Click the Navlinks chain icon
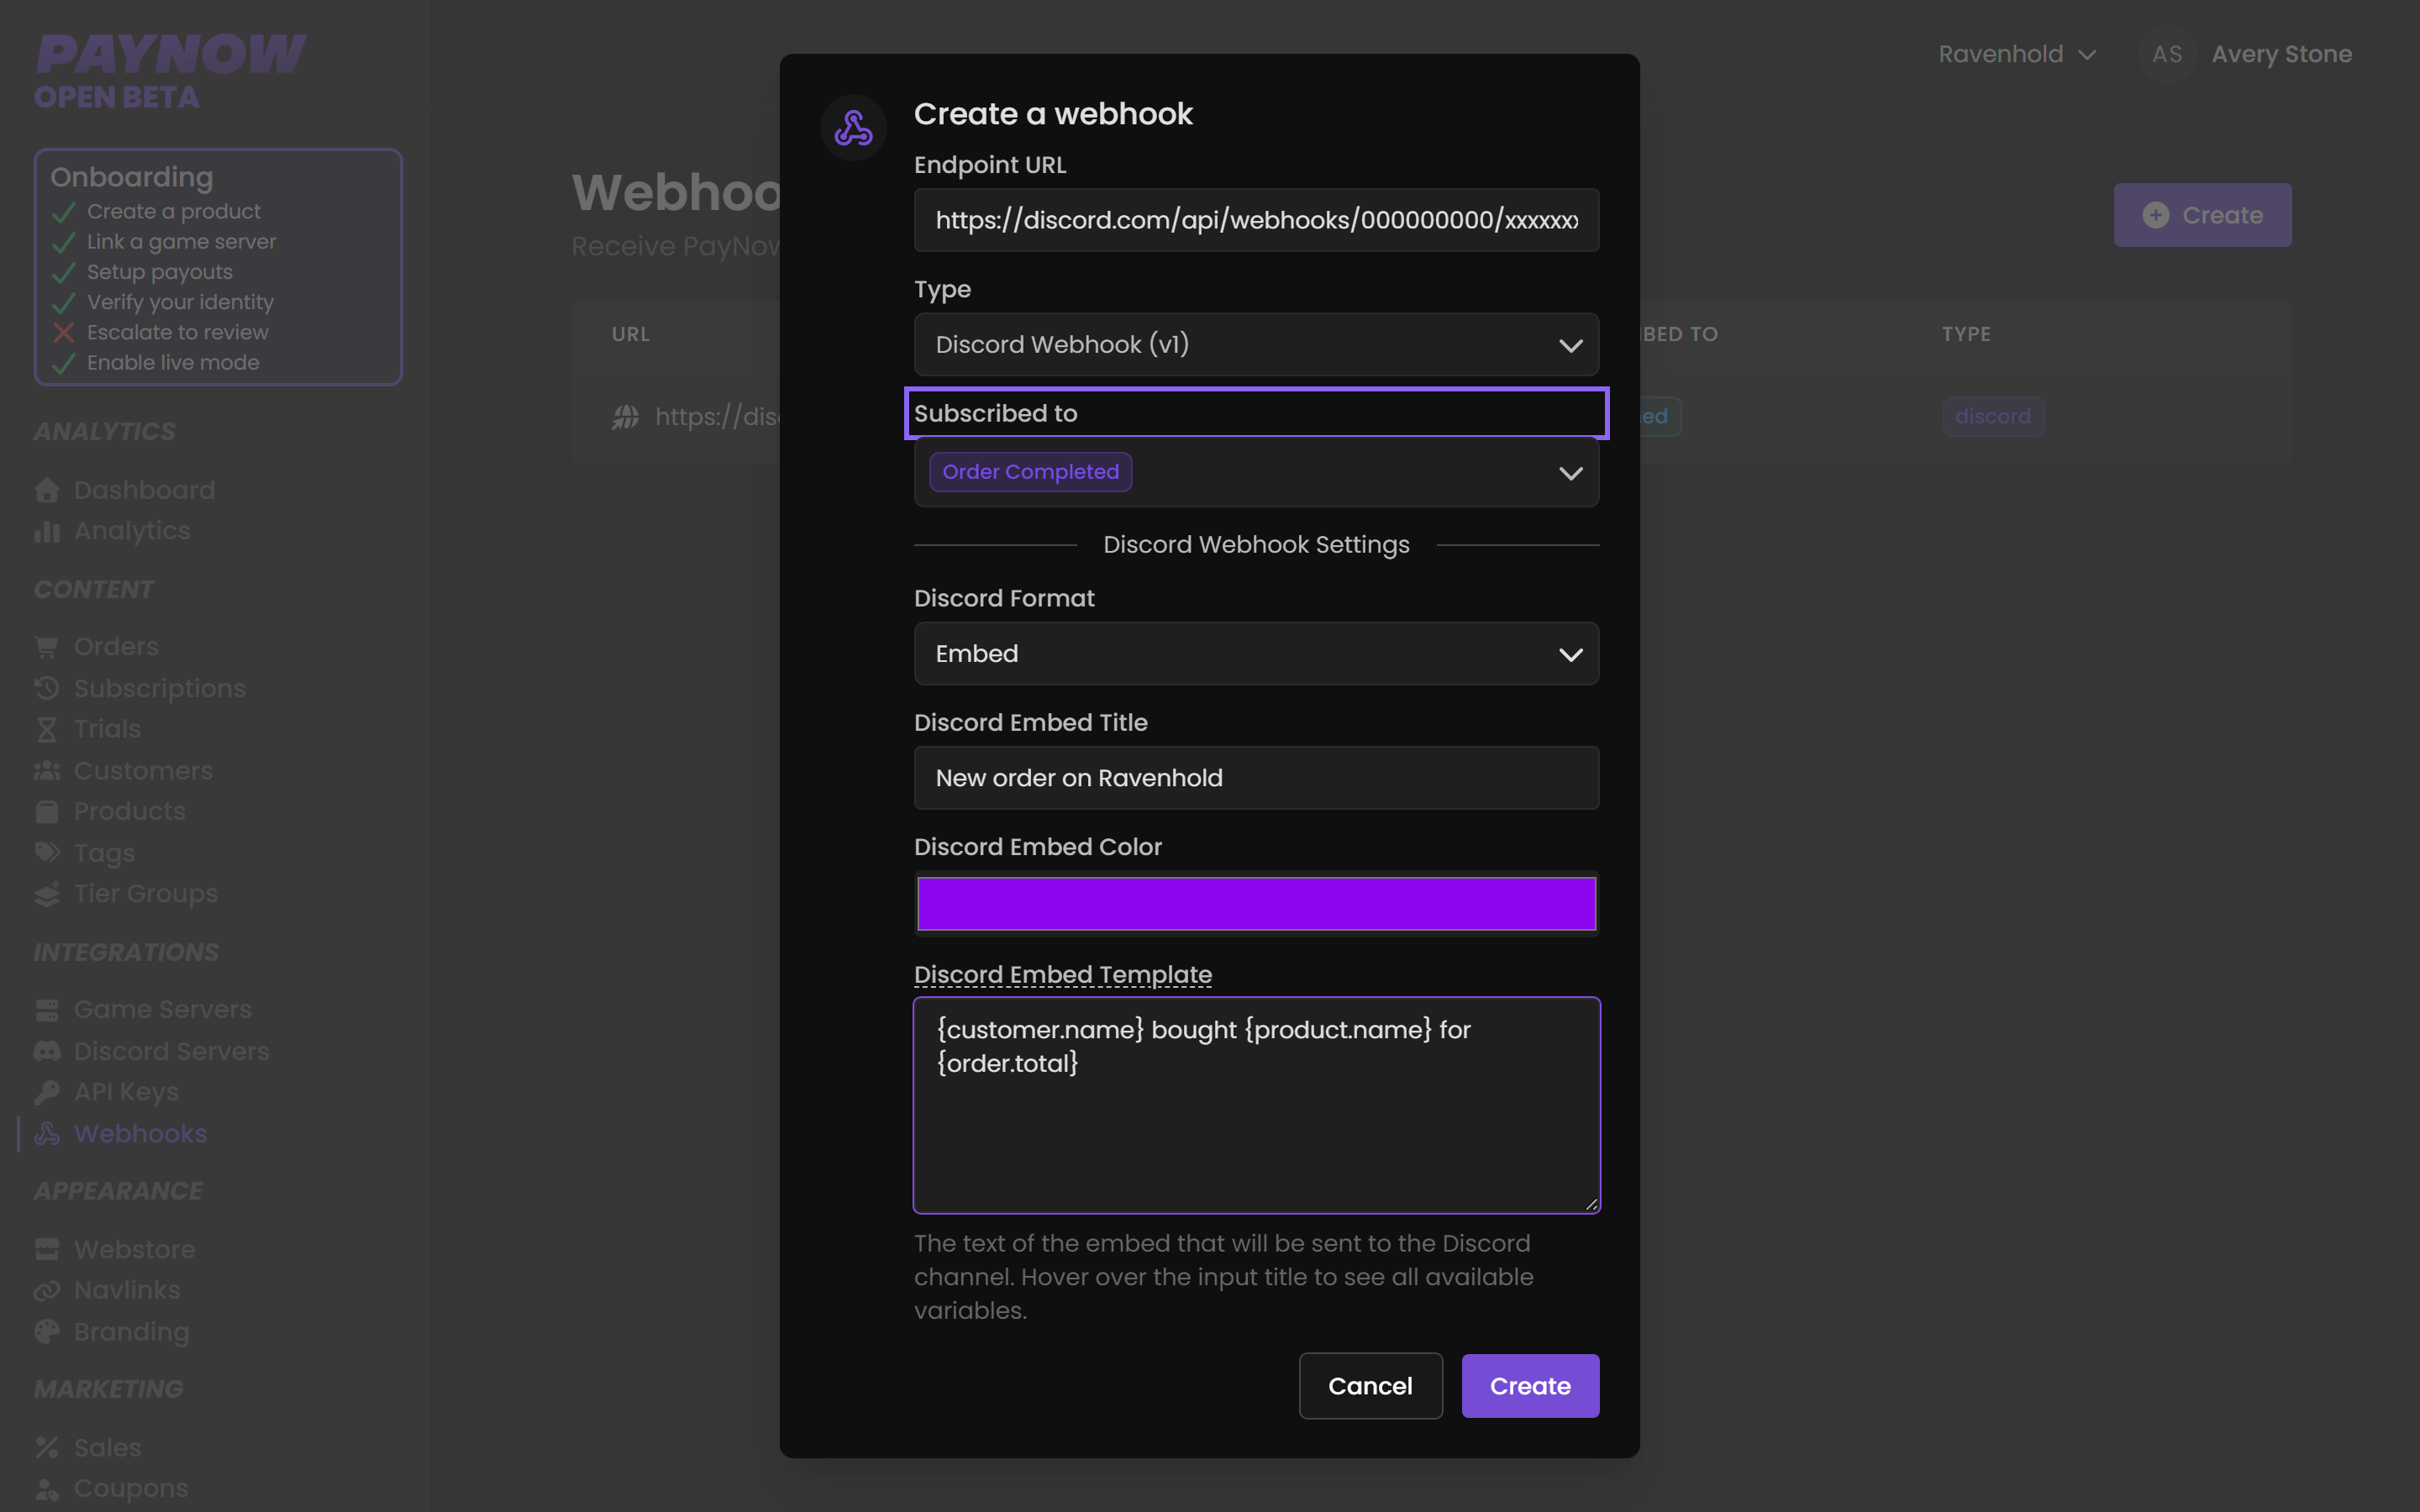The image size is (2420, 1512). pyautogui.click(x=47, y=1290)
